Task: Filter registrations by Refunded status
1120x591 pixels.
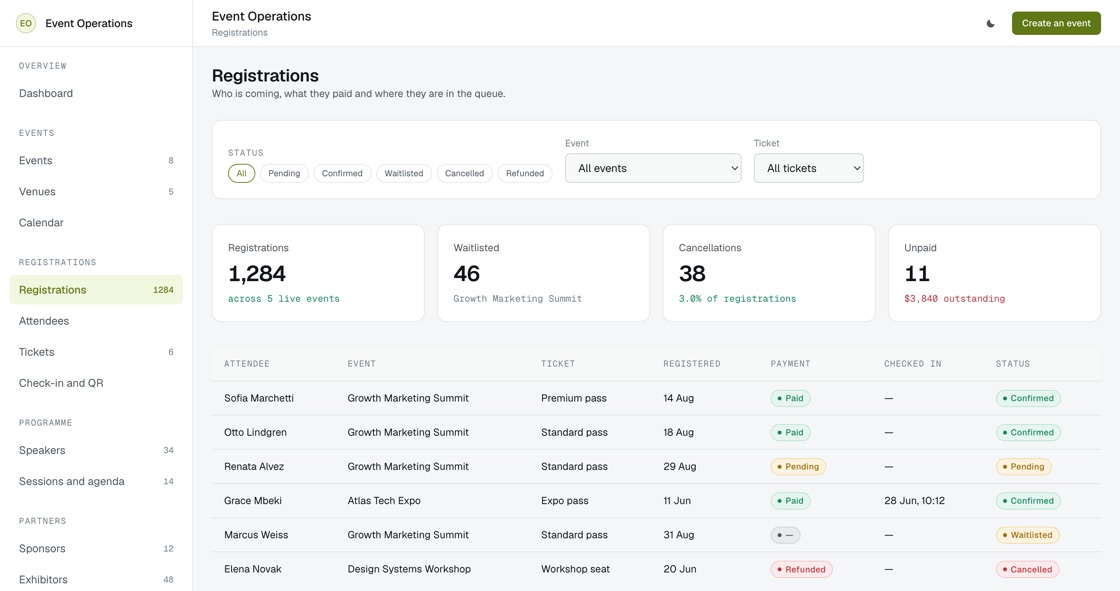Action: 525,174
